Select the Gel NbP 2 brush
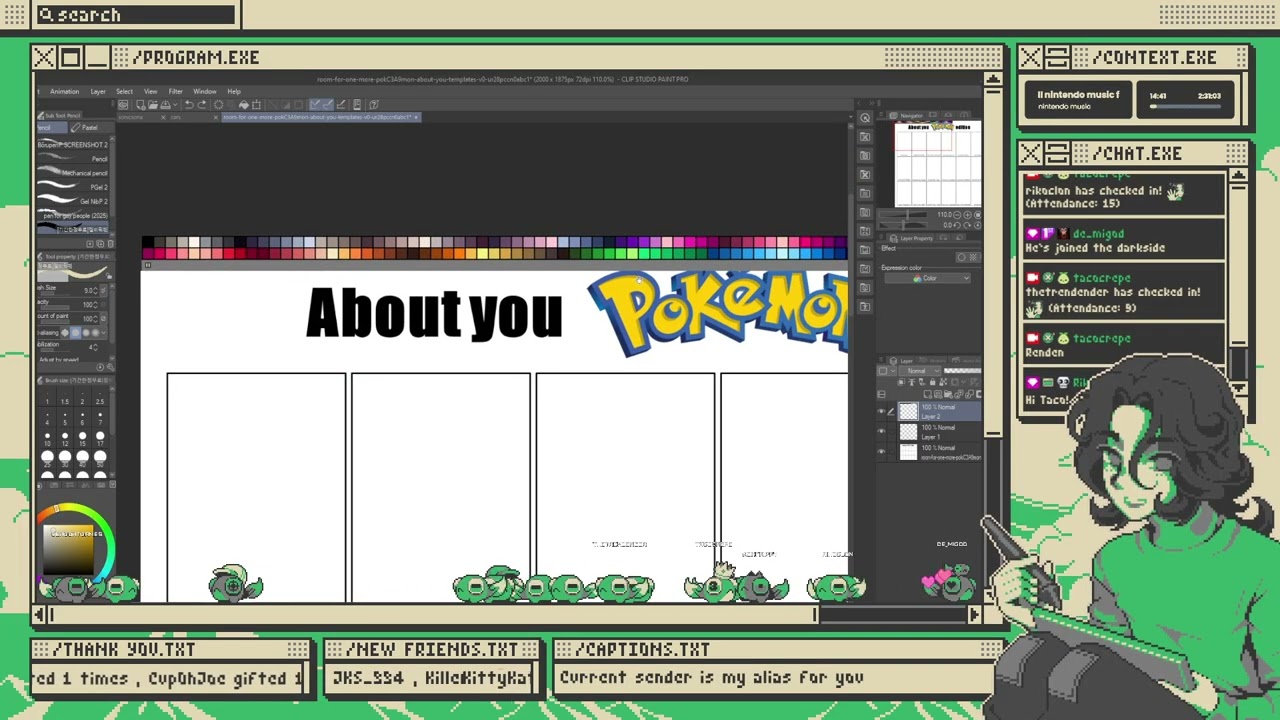This screenshot has width=1280, height=720. (x=72, y=201)
